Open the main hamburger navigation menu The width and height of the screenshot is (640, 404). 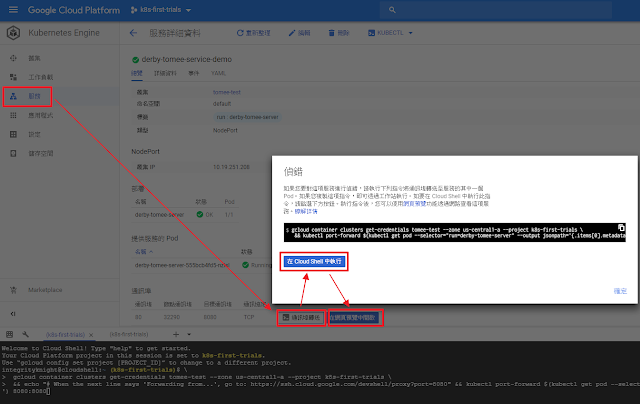tap(13, 9)
